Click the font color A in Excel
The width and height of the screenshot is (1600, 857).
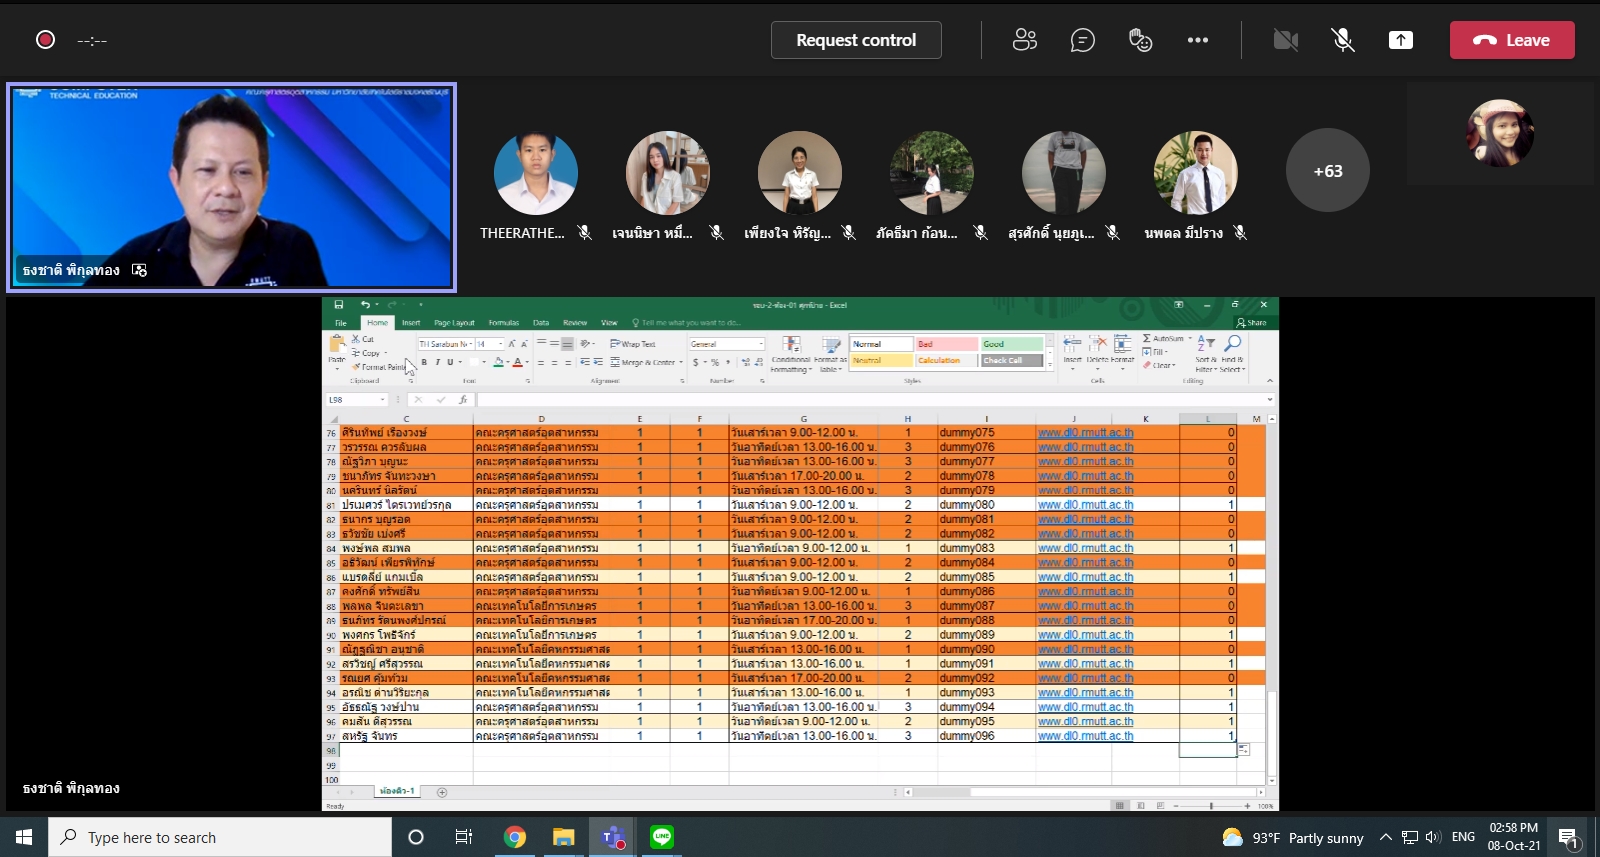pyautogui.click(x=517, y=362)
